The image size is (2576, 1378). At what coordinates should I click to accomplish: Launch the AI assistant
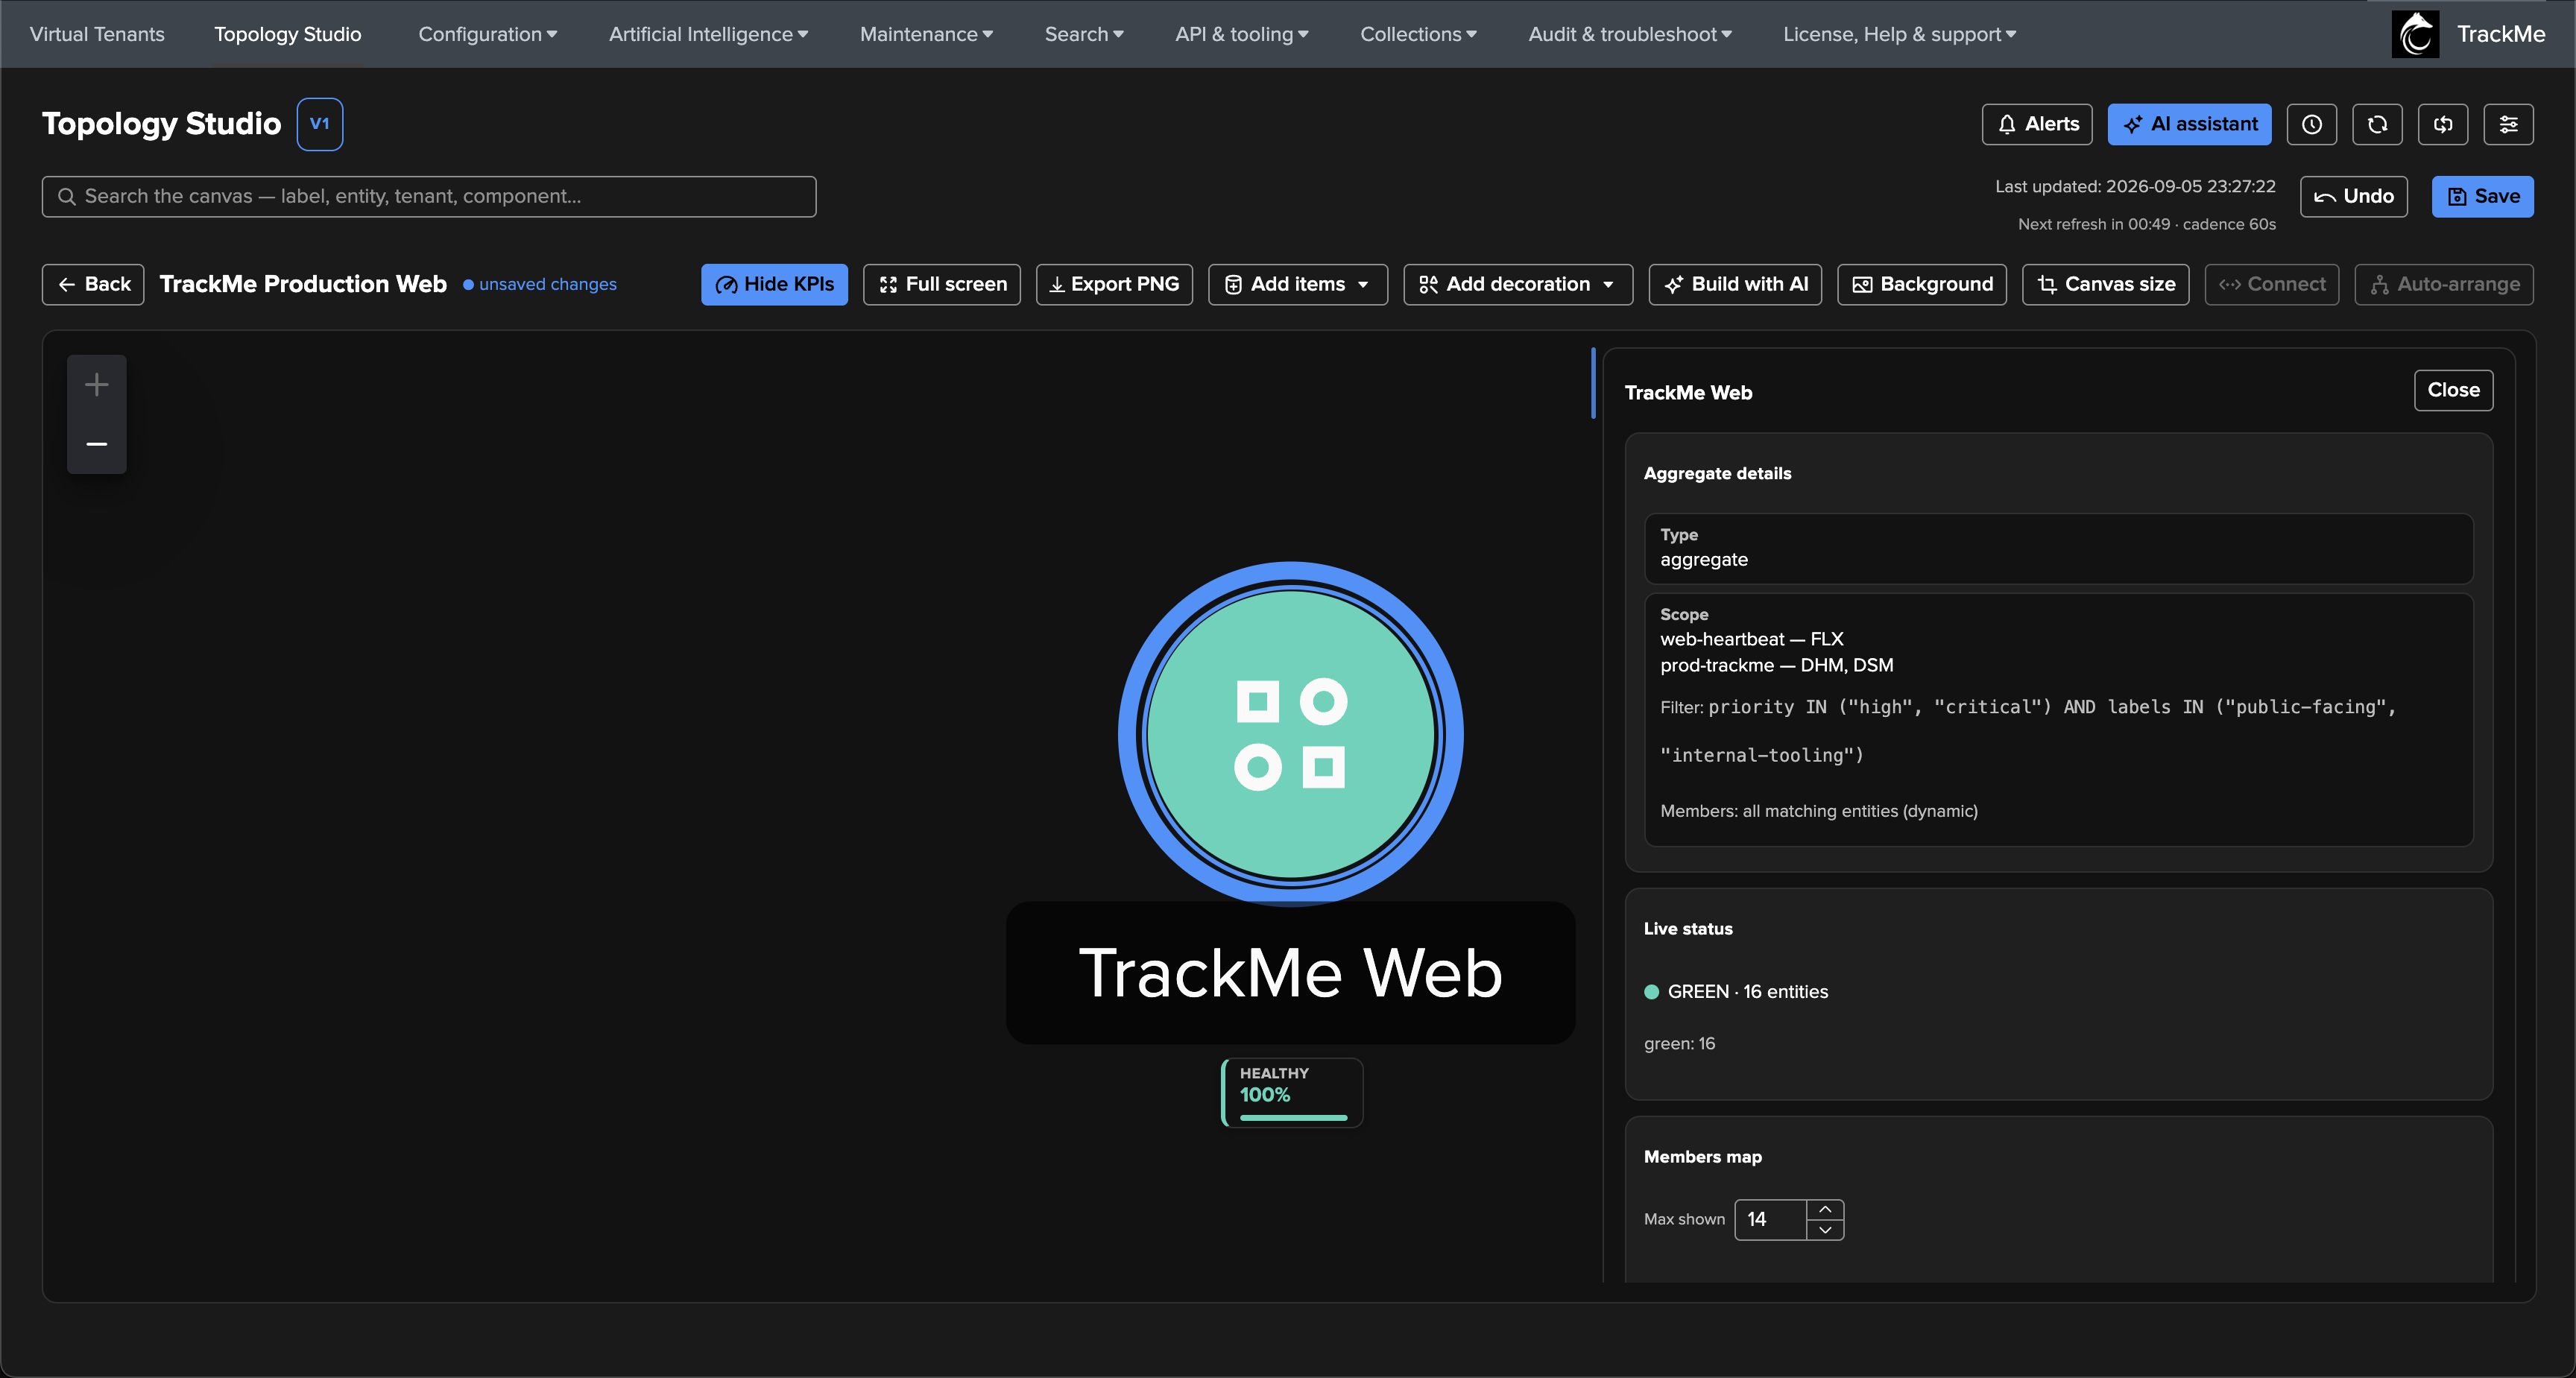[2189, 124]
